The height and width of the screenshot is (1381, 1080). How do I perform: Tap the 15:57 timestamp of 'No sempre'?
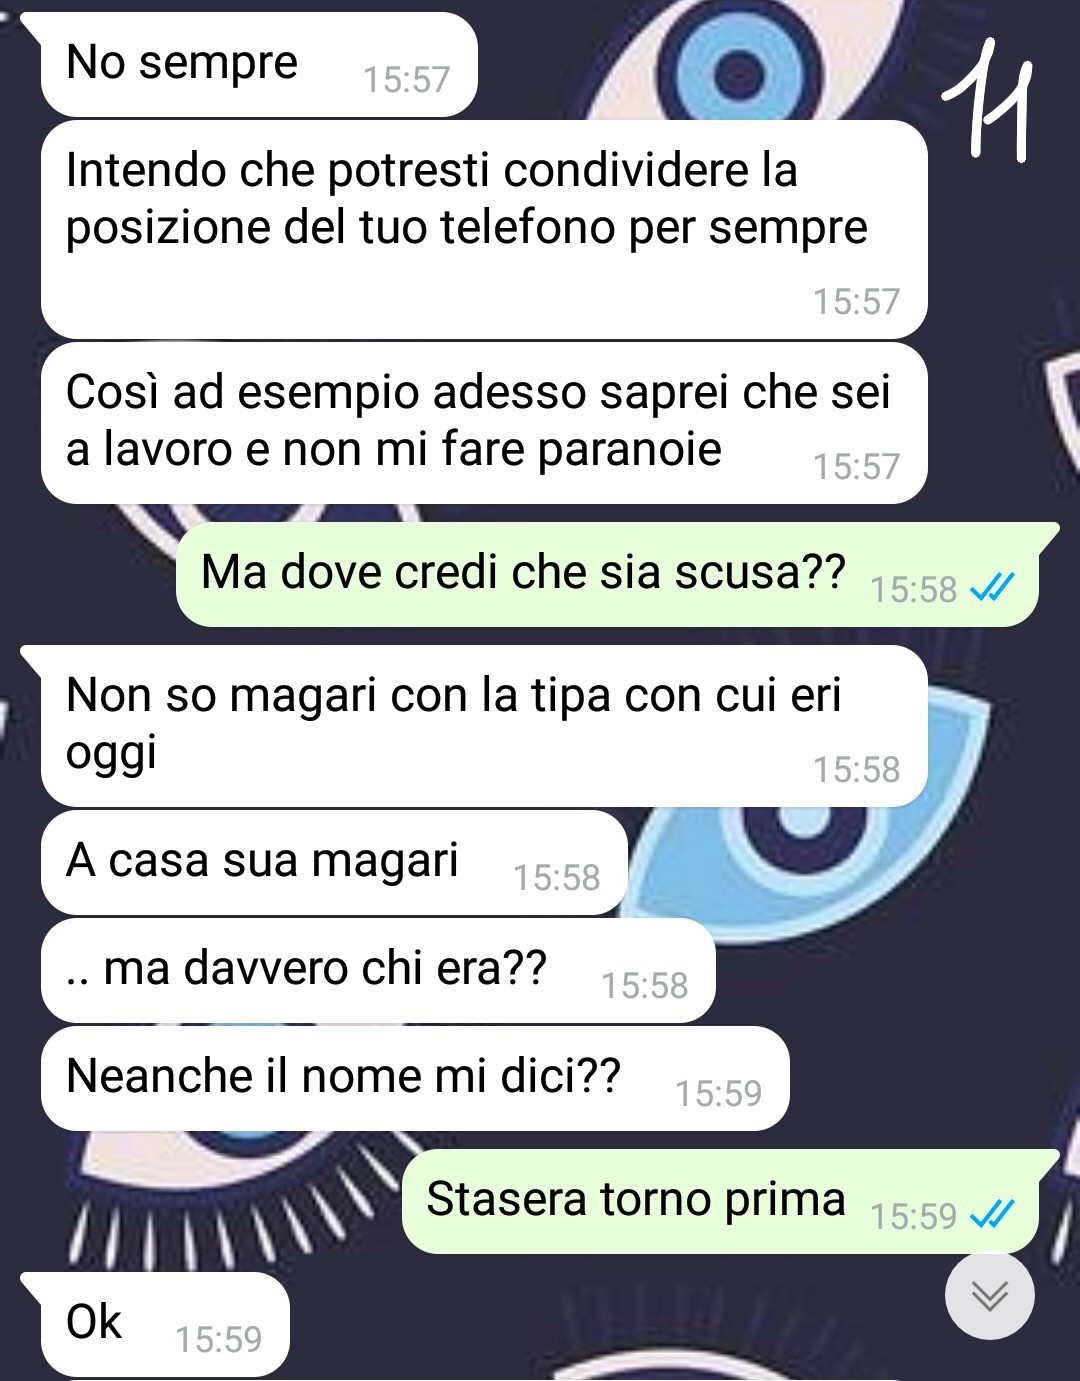406,79
